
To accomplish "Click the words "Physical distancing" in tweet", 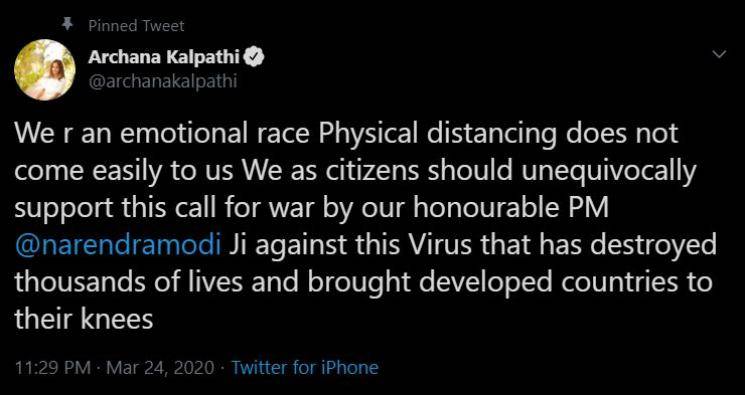I will click(437, 136).
